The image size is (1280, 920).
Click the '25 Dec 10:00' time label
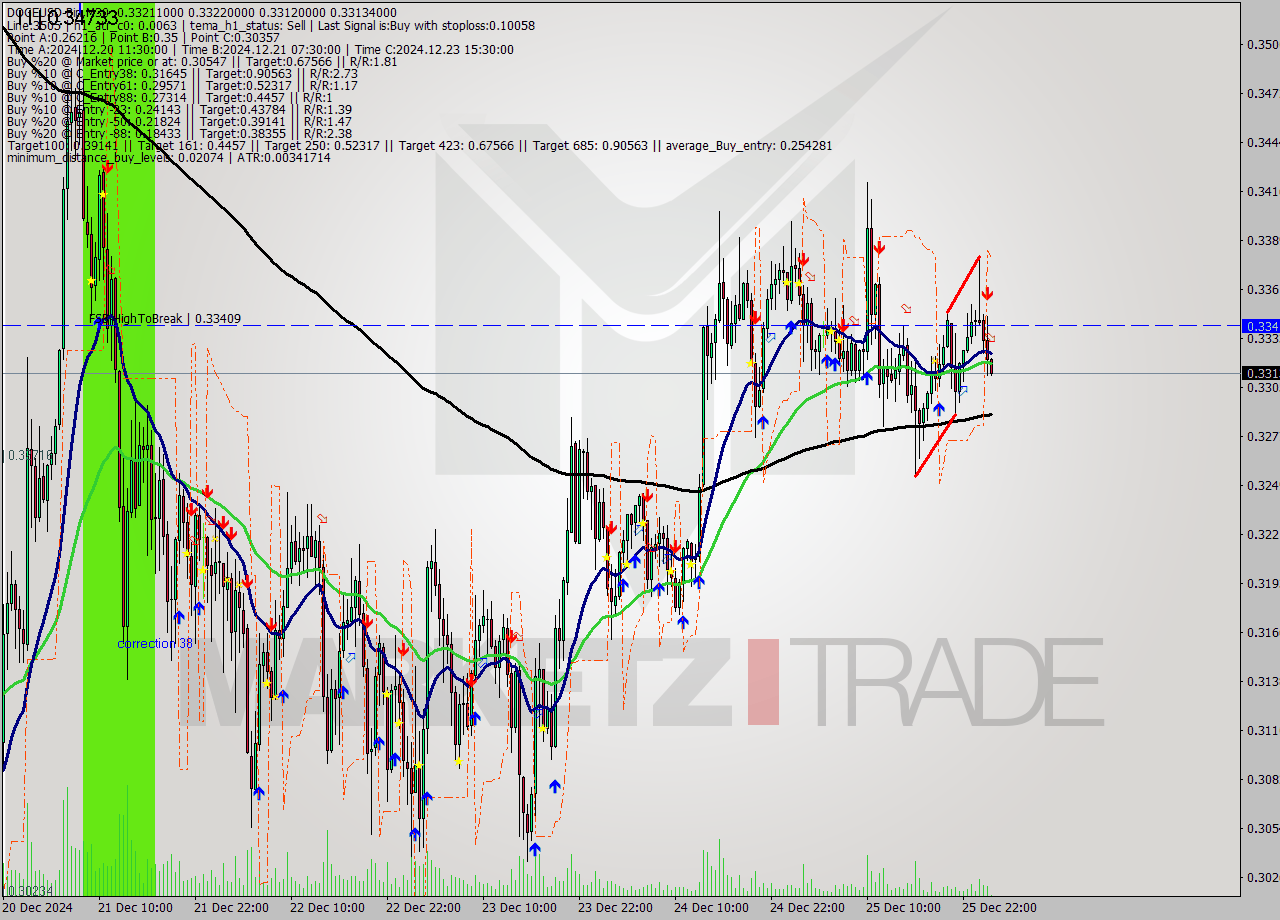(903, 908)
